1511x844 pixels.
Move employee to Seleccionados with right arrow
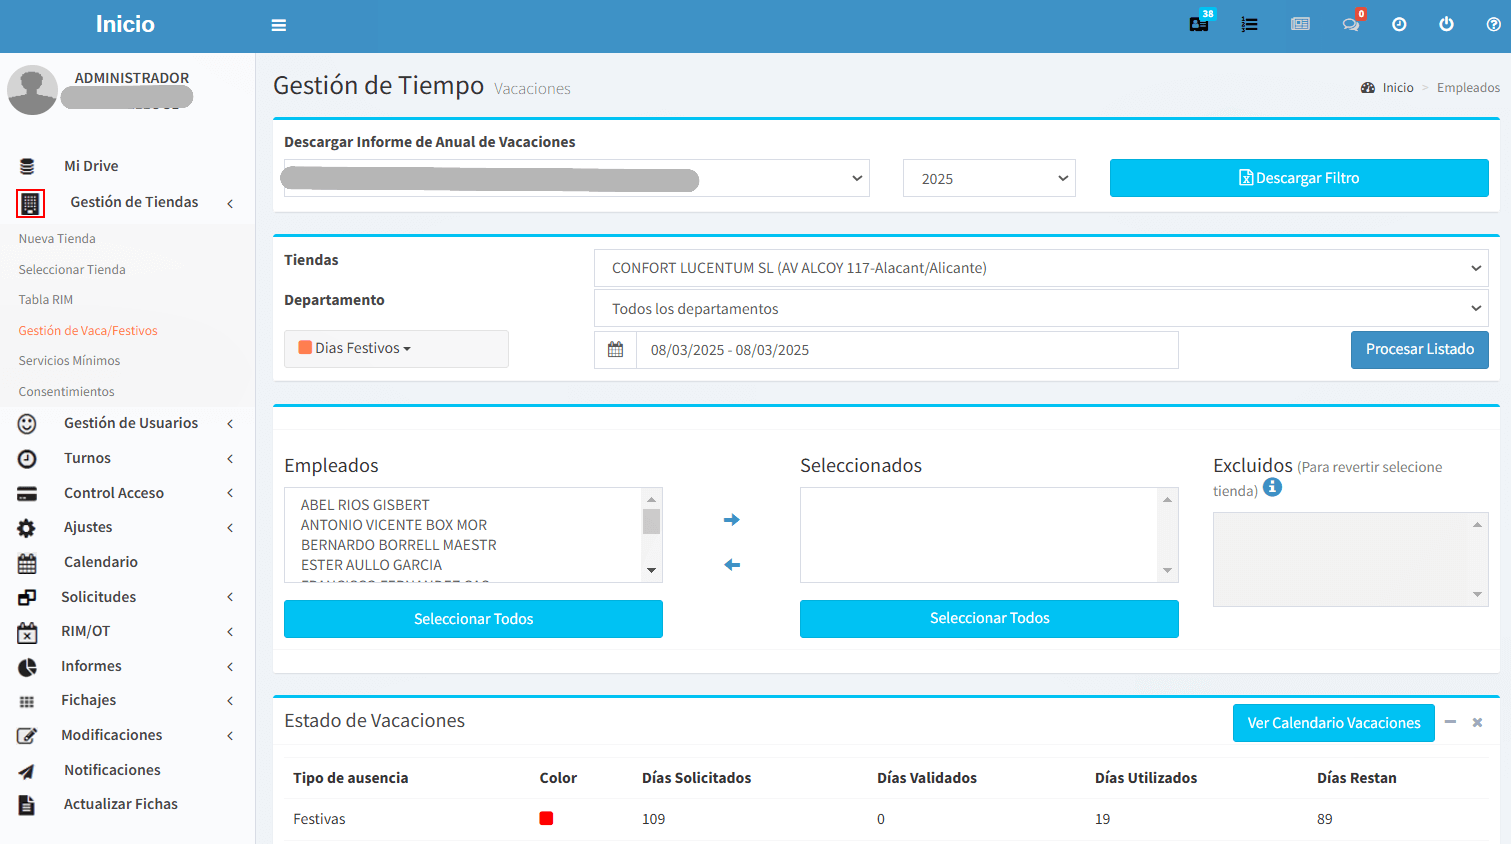732,520
